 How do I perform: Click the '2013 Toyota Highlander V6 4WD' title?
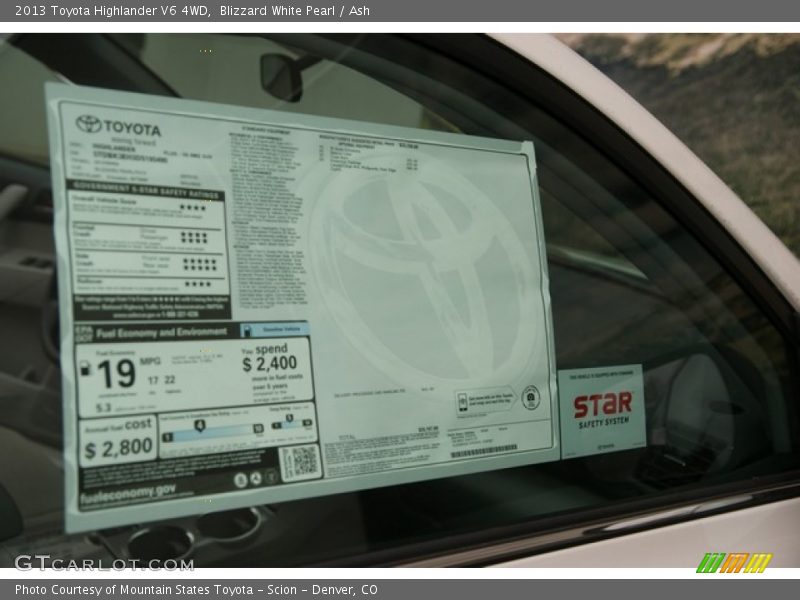(112, 11)
